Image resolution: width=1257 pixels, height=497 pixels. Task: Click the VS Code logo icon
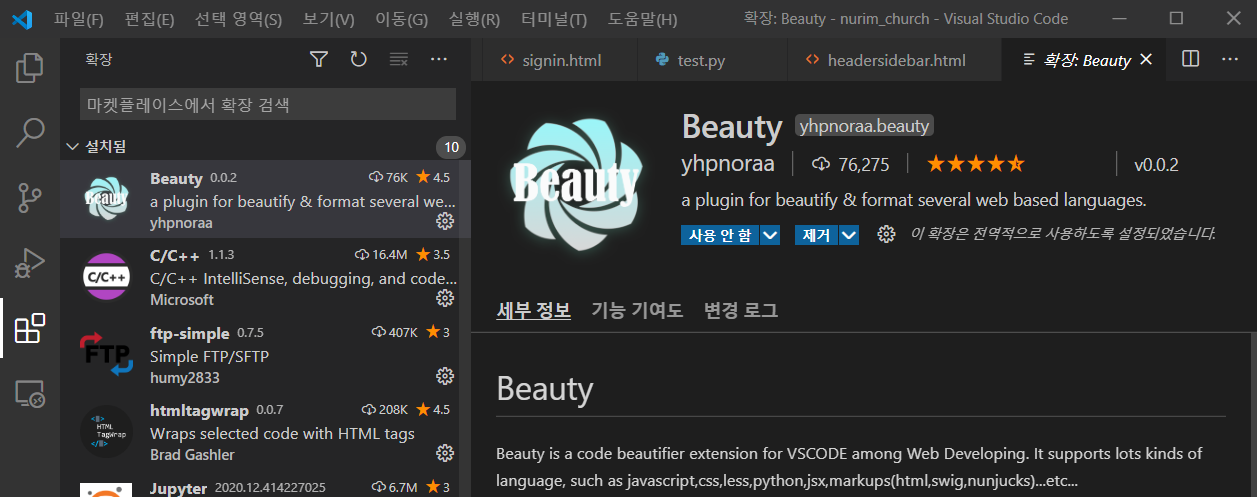point(22,19)
